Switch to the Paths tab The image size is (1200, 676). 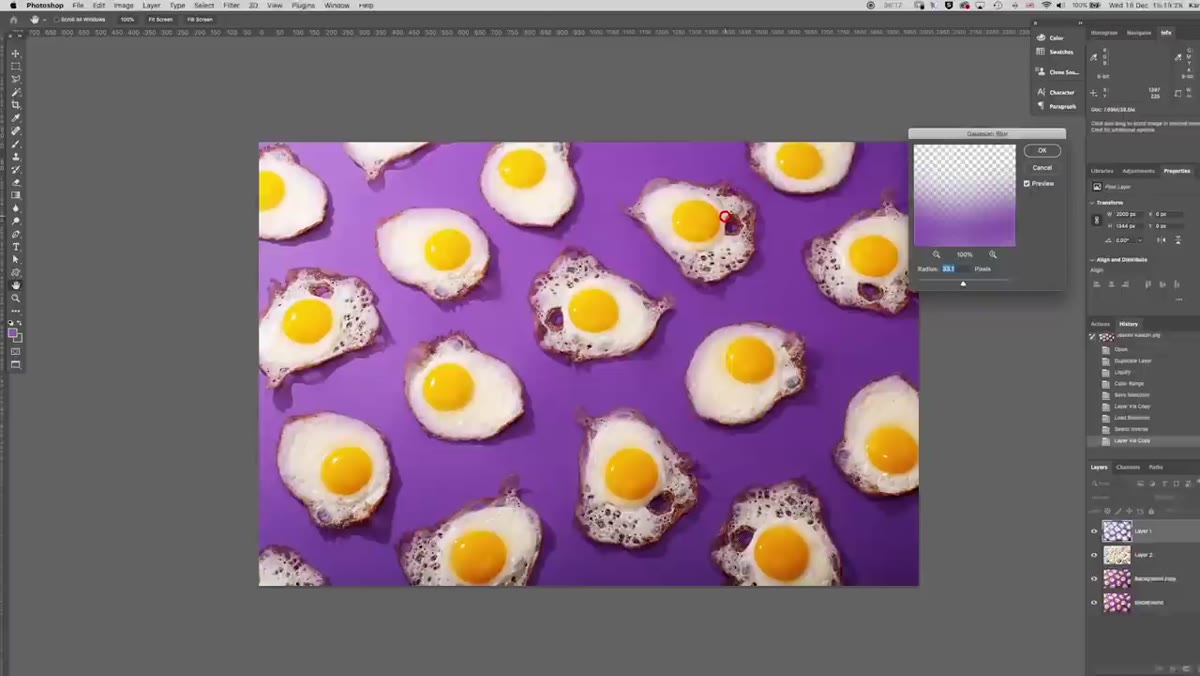pyautogui.click(x=1156, y=467)
